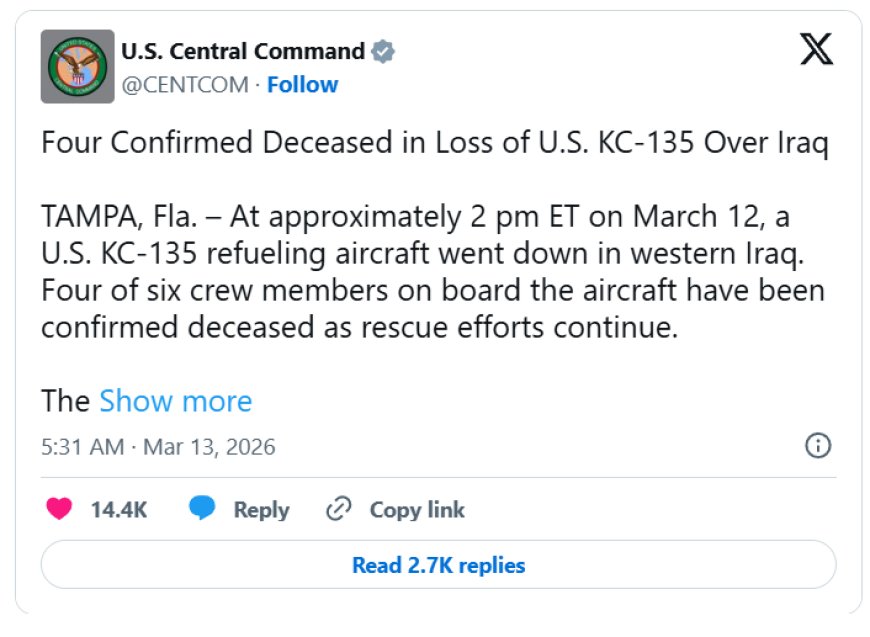Click the "Four Confirmed Deceased" headline text
Viewport: 870px width, 637px height.
point(434,143)
